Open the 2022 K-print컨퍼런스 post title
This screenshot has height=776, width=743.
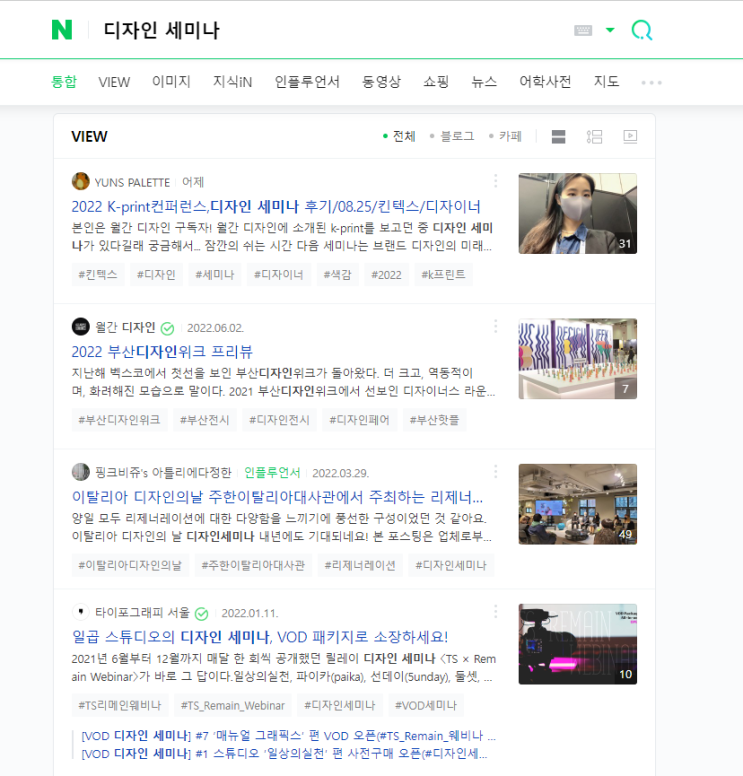pos(276,206)
